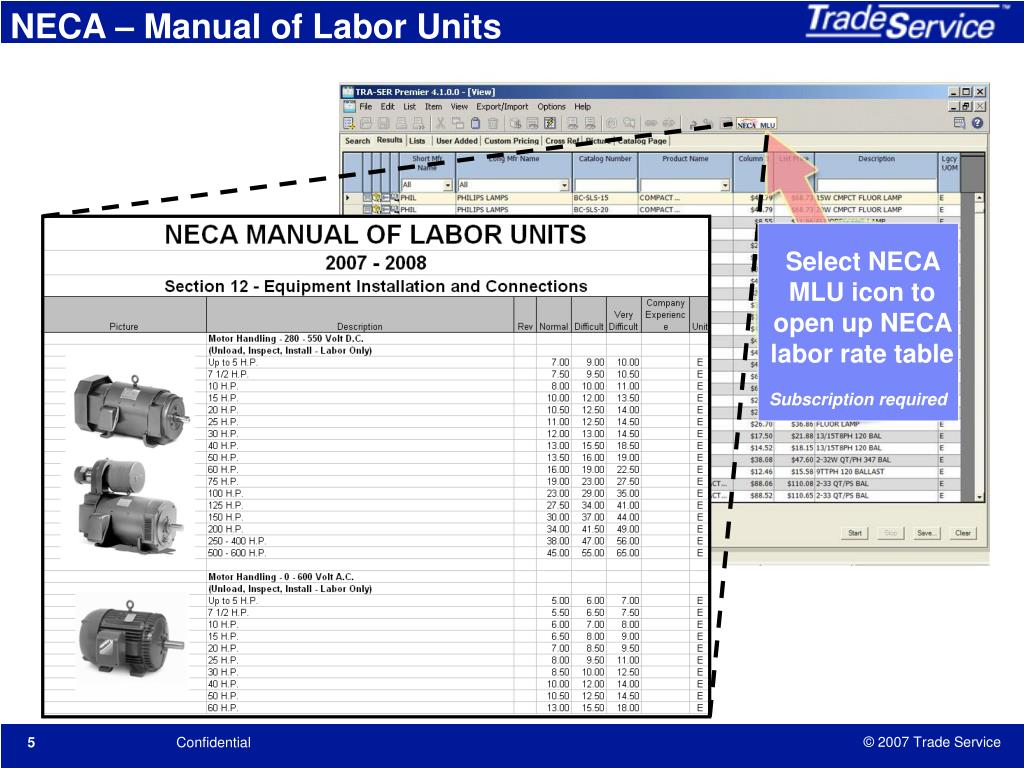
Task: Open the File menu
Action: (366, 106)
